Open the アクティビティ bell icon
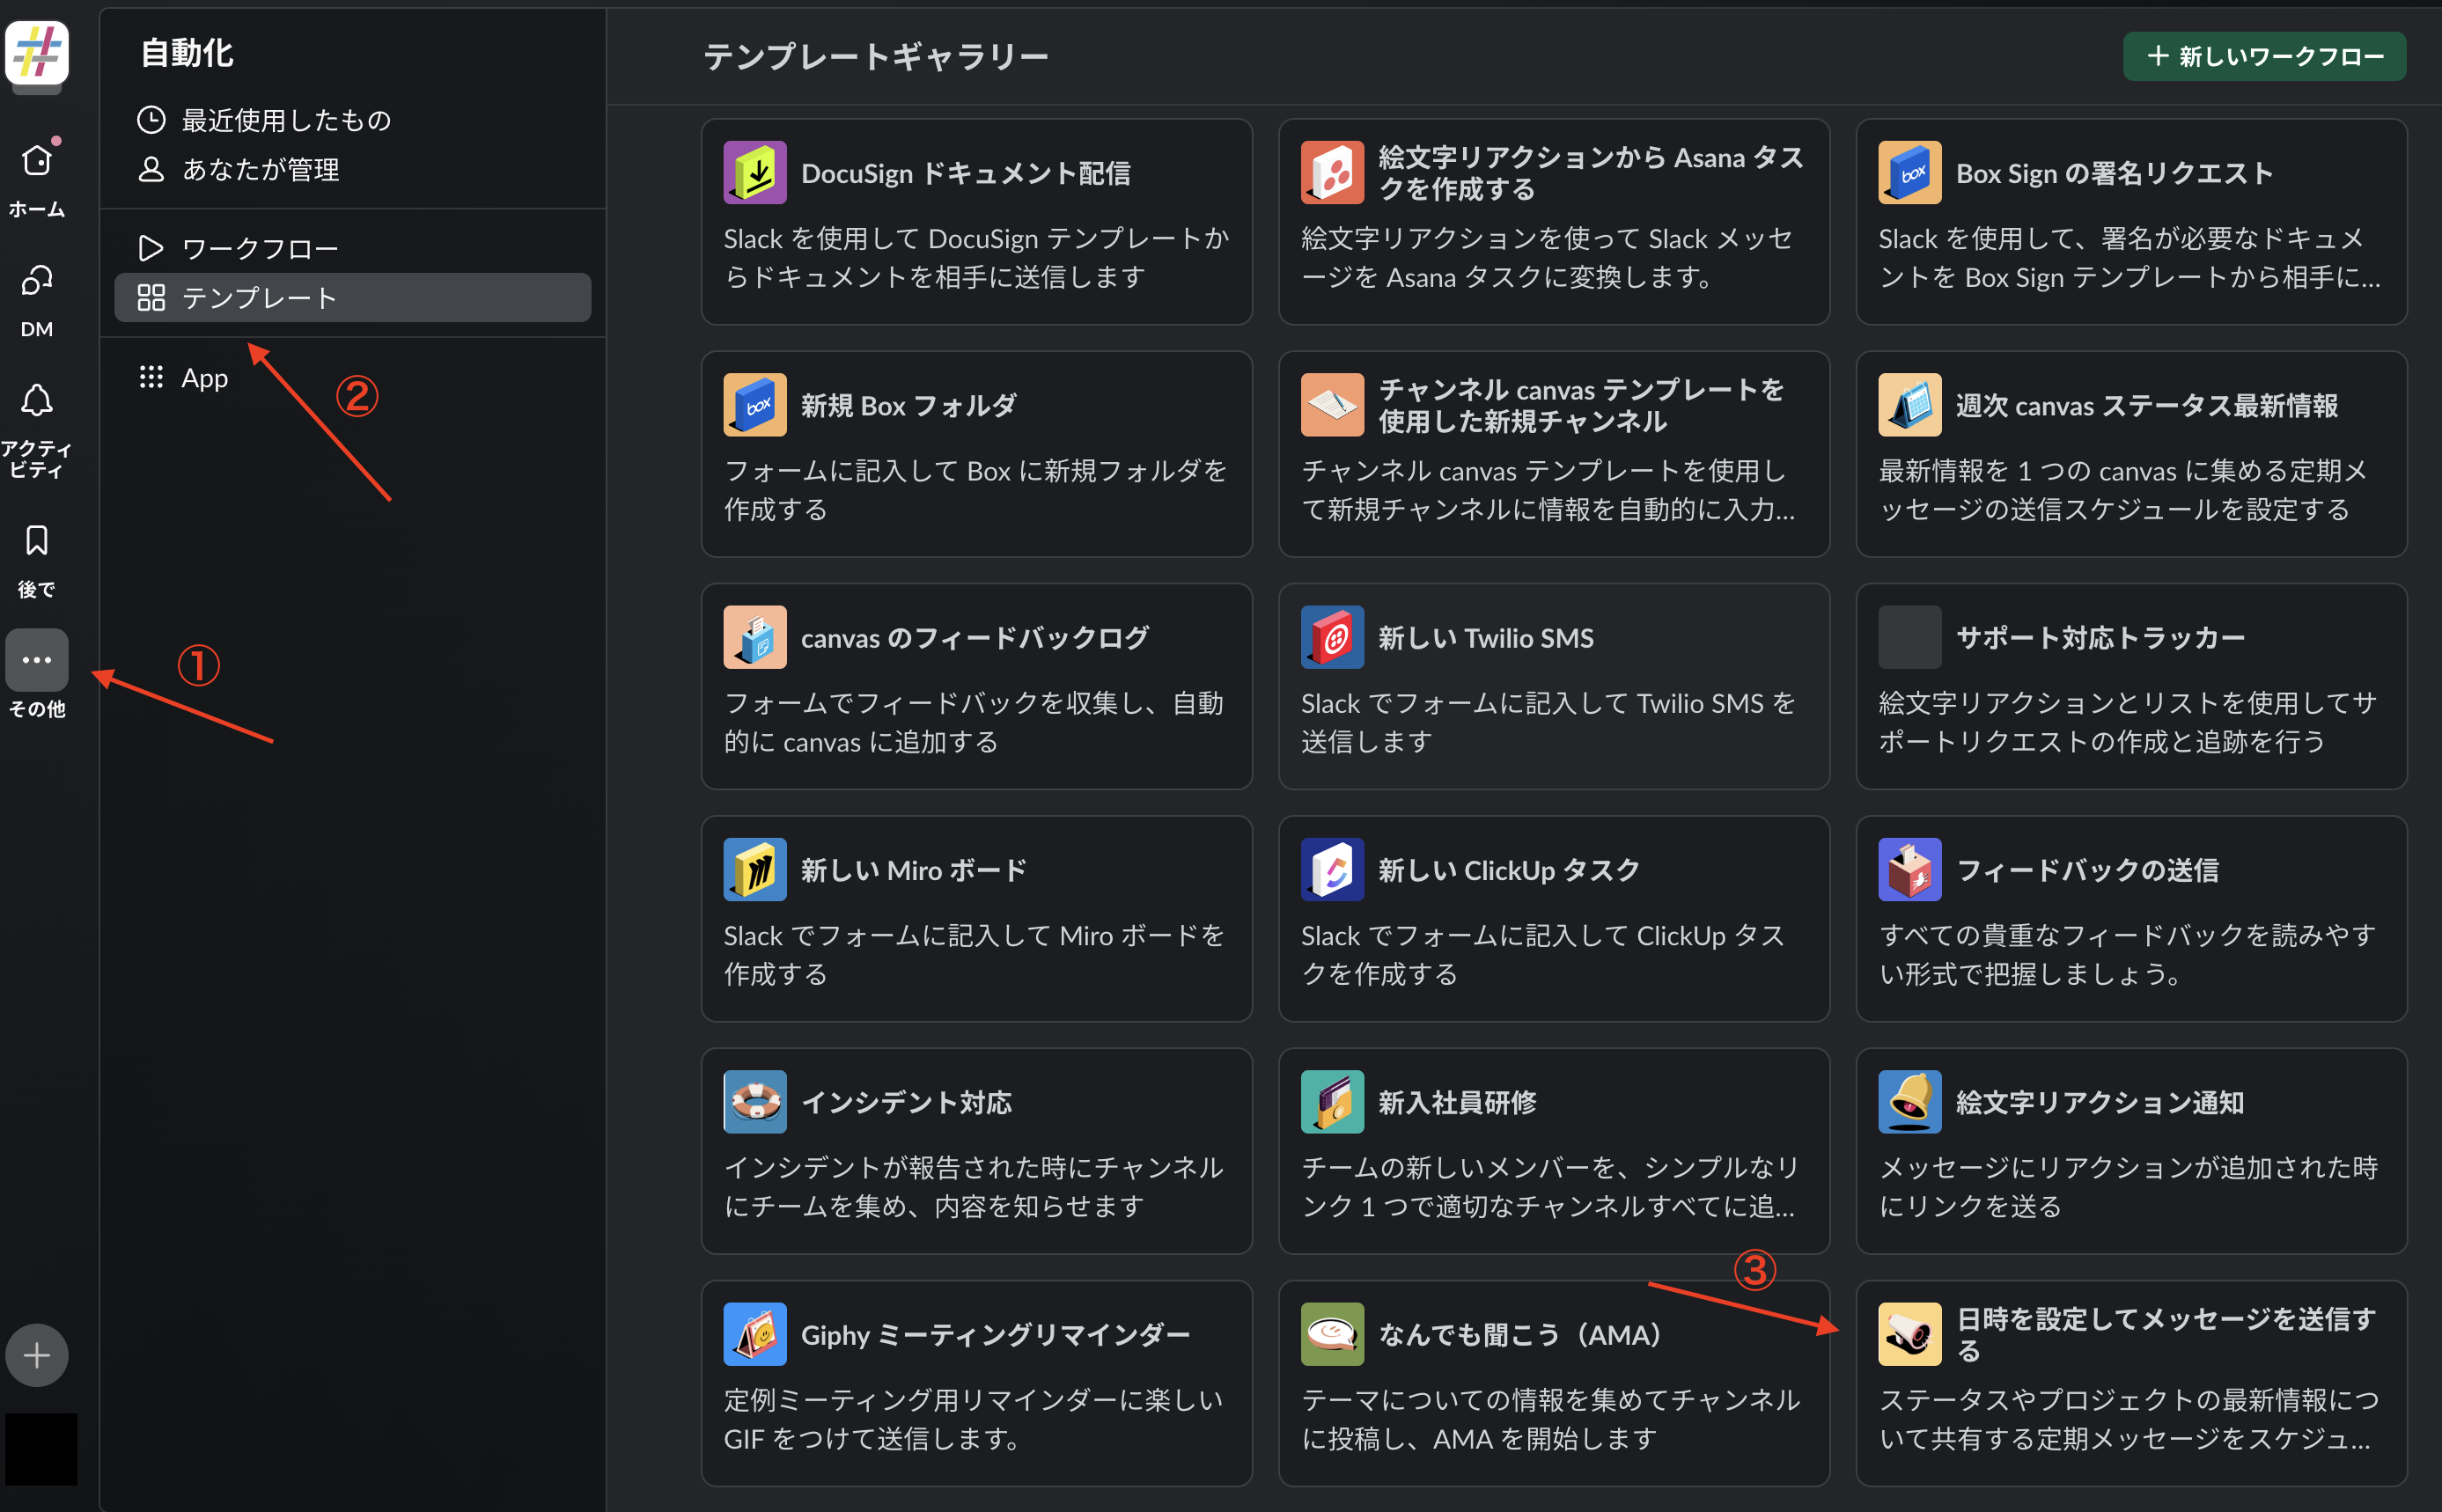 tap(36, 400)
